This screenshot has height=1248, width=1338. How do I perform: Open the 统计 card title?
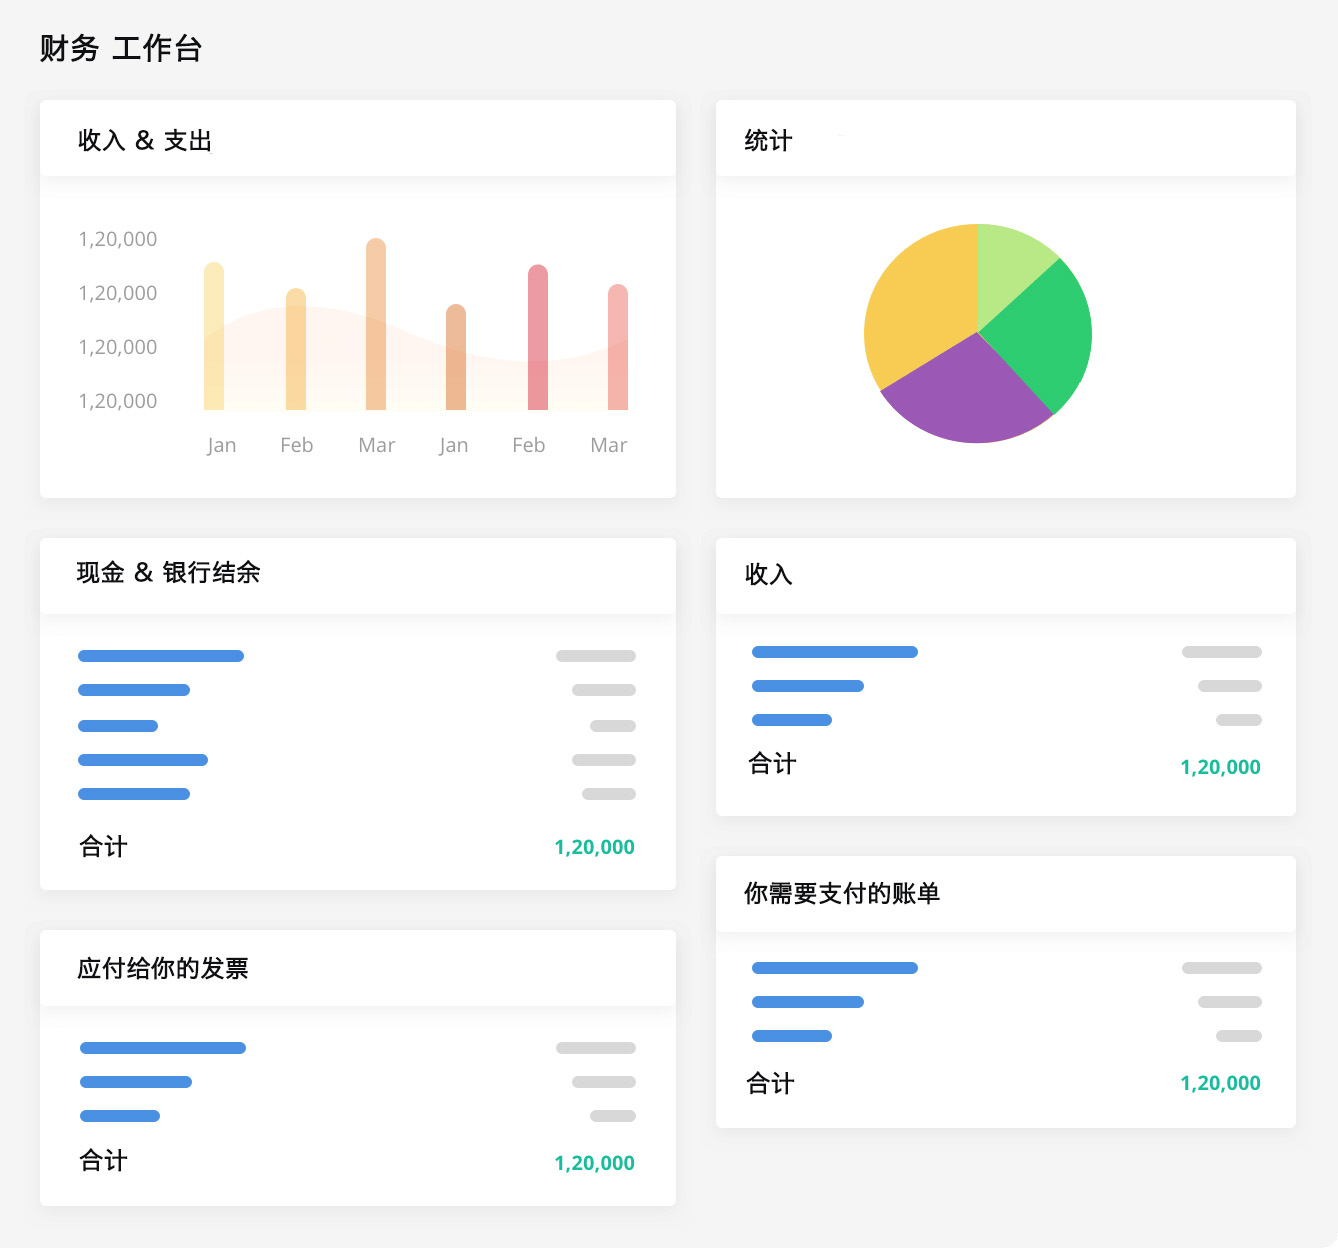[x=768, y=141]
